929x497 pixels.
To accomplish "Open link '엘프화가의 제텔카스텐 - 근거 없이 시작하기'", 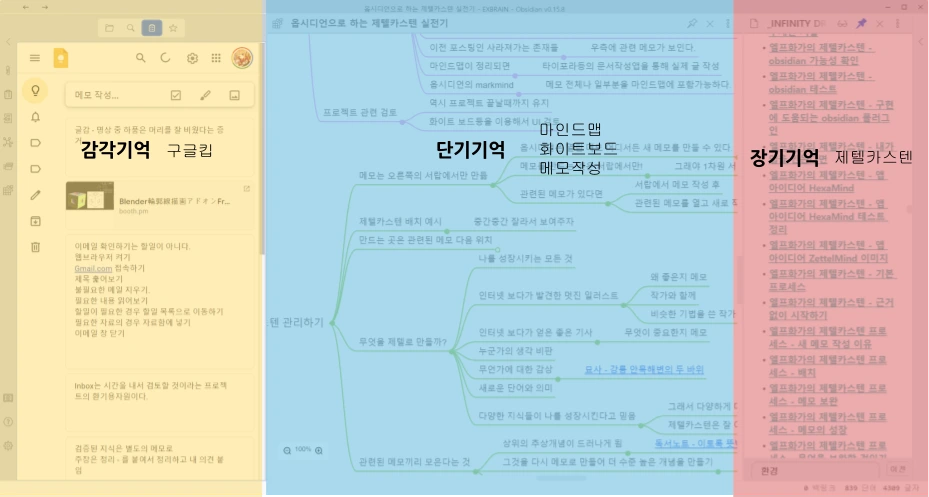I will [831, 309].
